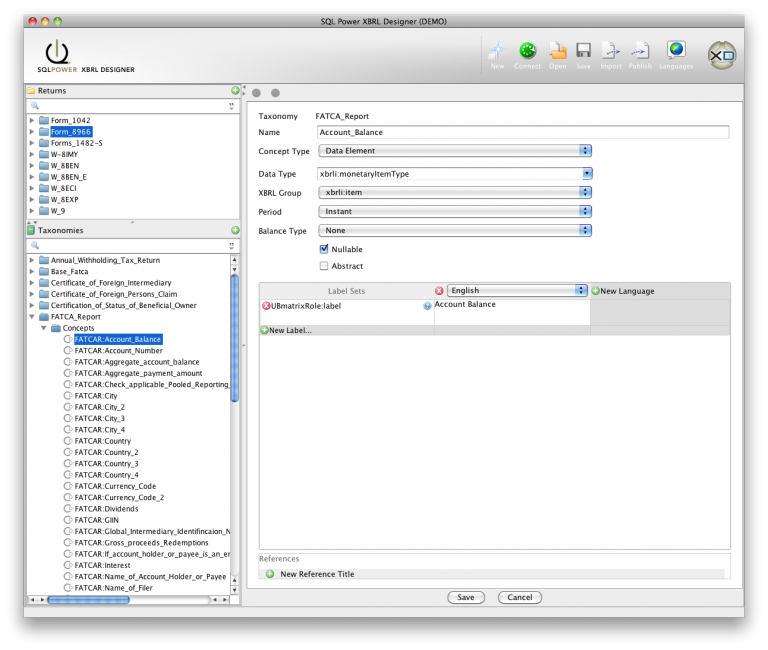This screenshot has height=650, width=768.
Task: Collapse the FATCA_Report taxonomy
Action: pyautogui.click(x=32, y=316)
